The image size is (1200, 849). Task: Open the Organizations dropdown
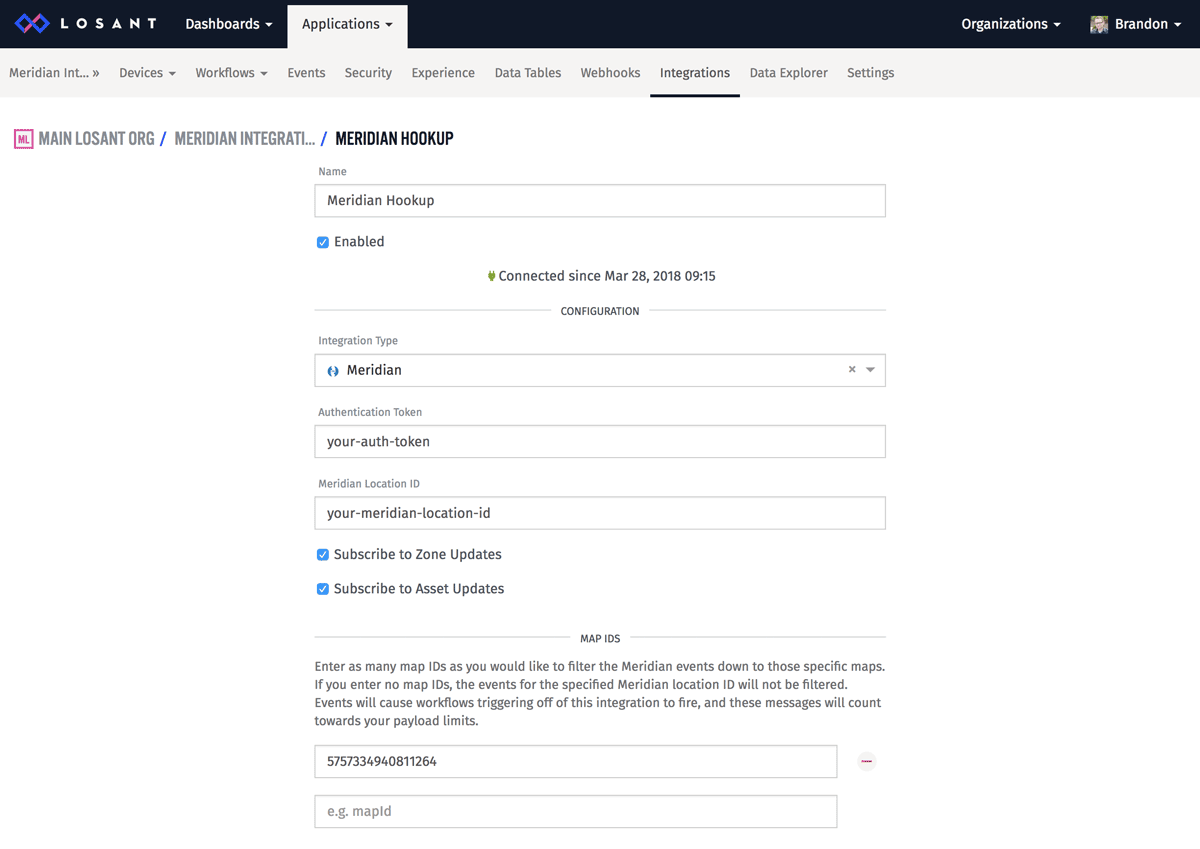click(1010, 24)
